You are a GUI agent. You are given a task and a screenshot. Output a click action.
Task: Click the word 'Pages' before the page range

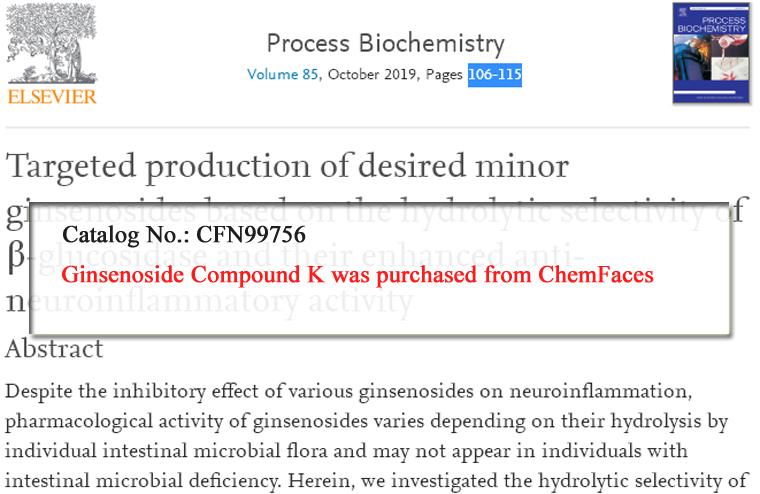pos(444,75)
